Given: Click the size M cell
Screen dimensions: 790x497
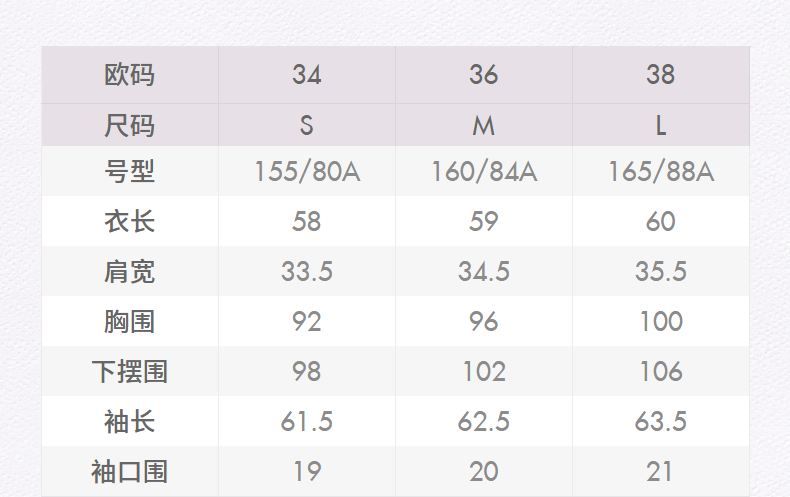Looking at the screenshot, I should pyautogui.click(x=484, y=126).
